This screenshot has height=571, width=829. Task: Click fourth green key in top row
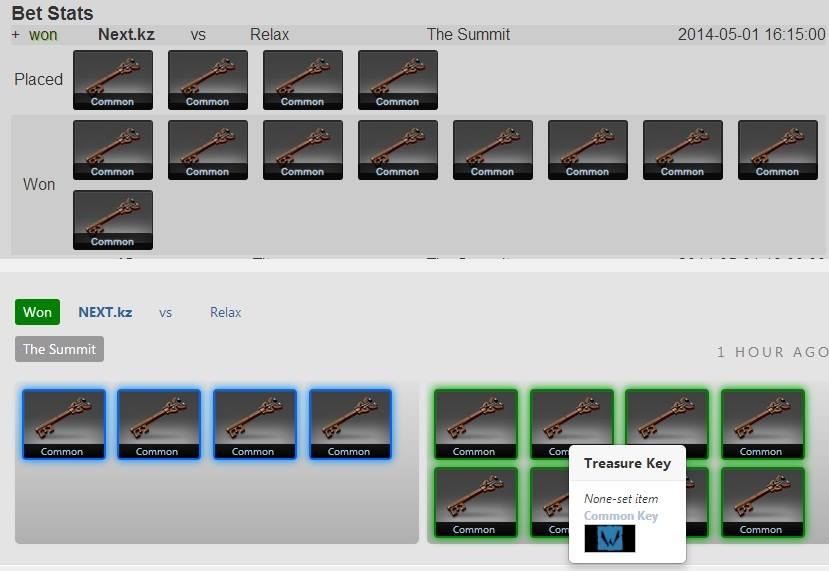coord(763,424)
